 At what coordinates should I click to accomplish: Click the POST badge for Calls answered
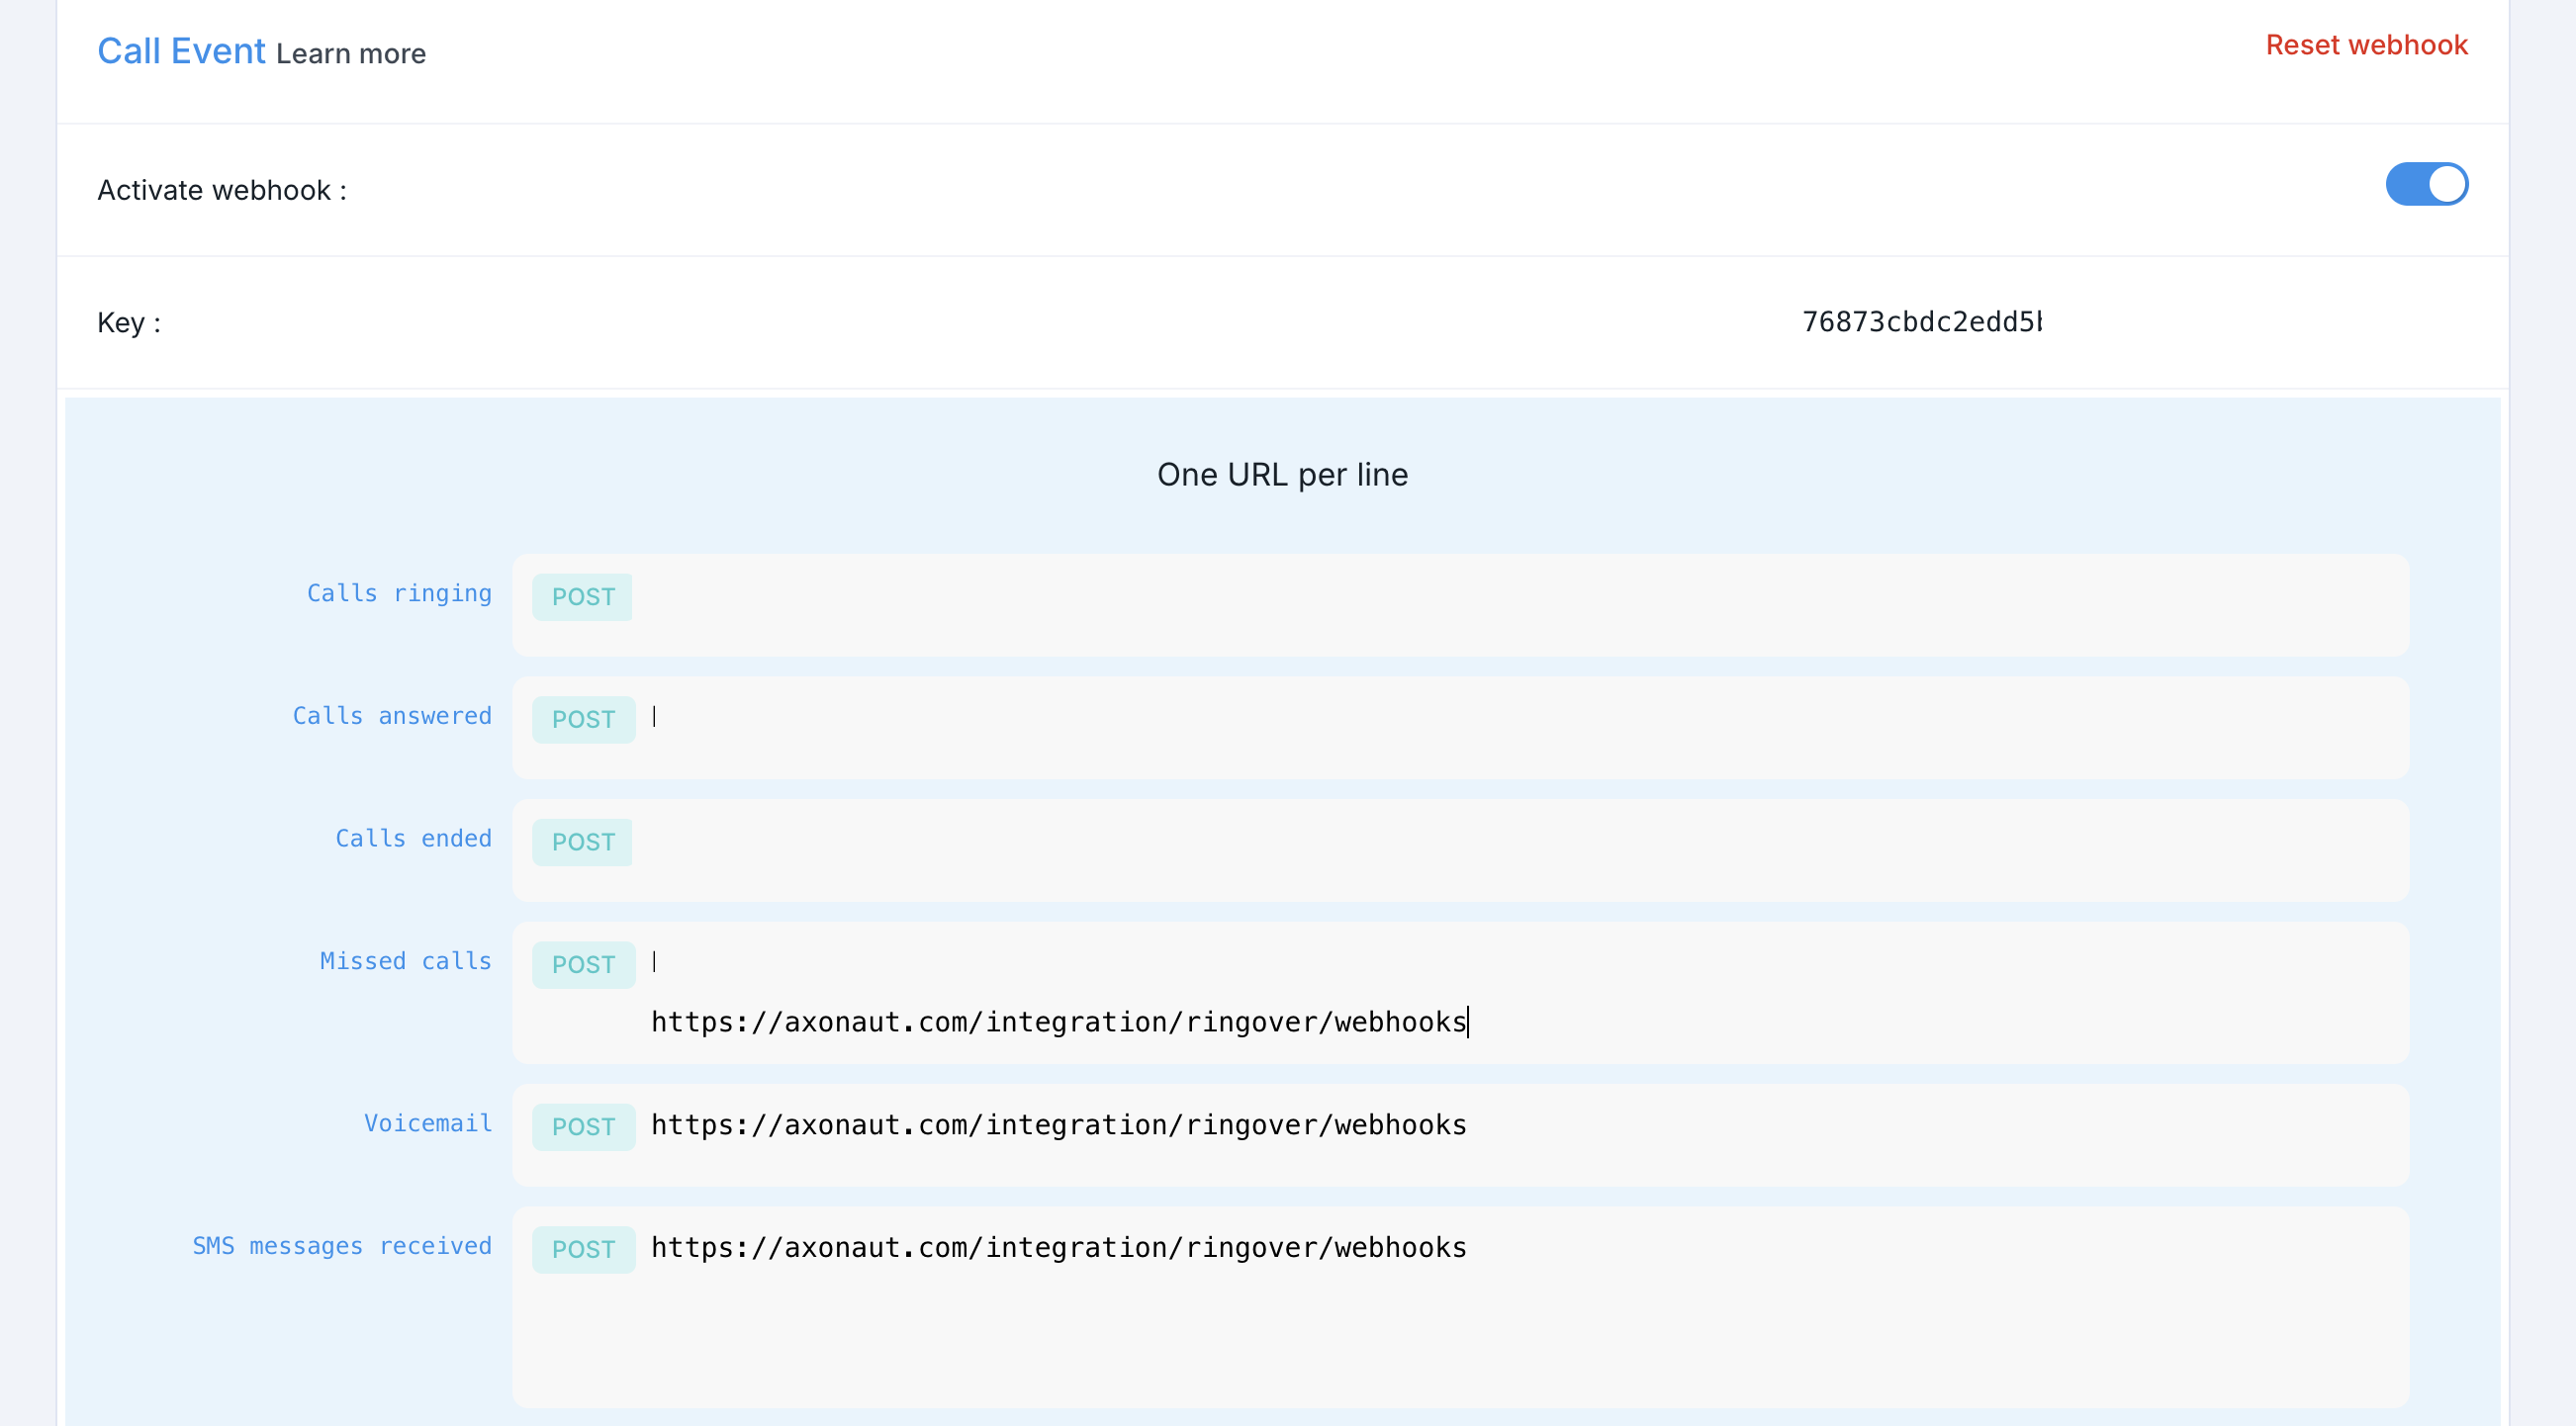(x=583, y=720)
